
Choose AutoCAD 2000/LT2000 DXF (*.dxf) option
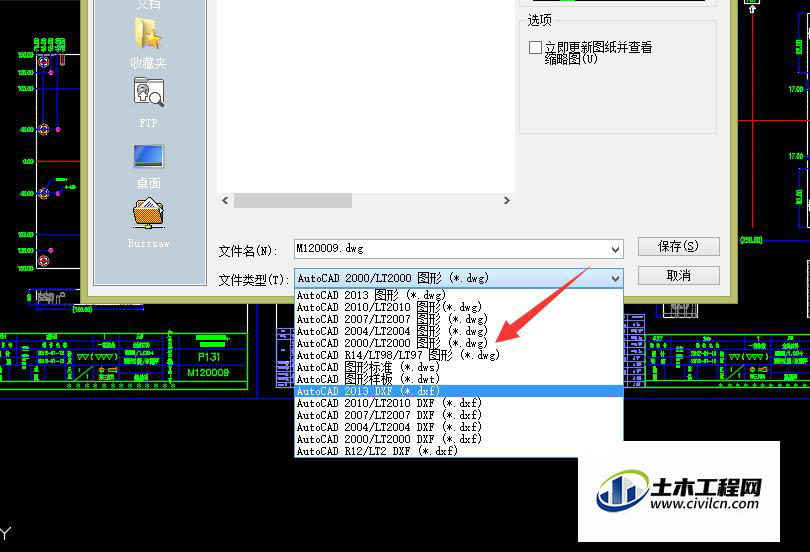pyautogui.click(x=459, y=439)
